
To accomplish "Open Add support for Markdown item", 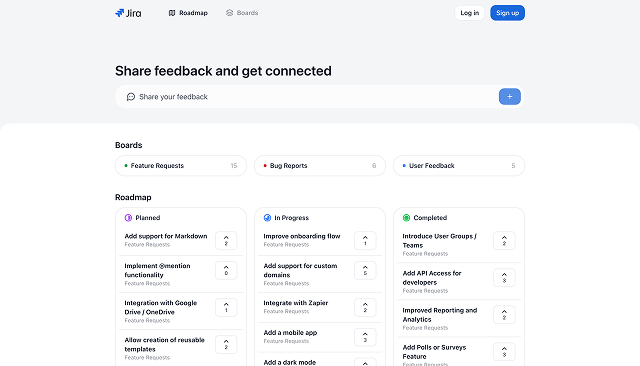I will (166, 236).
